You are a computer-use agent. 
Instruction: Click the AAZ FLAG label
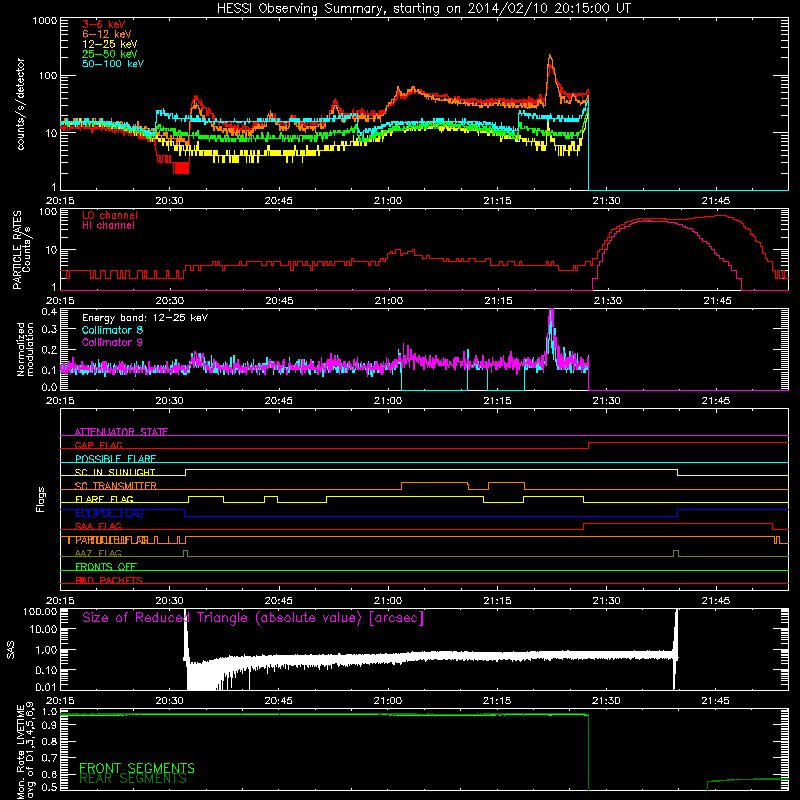coord(98,553)
